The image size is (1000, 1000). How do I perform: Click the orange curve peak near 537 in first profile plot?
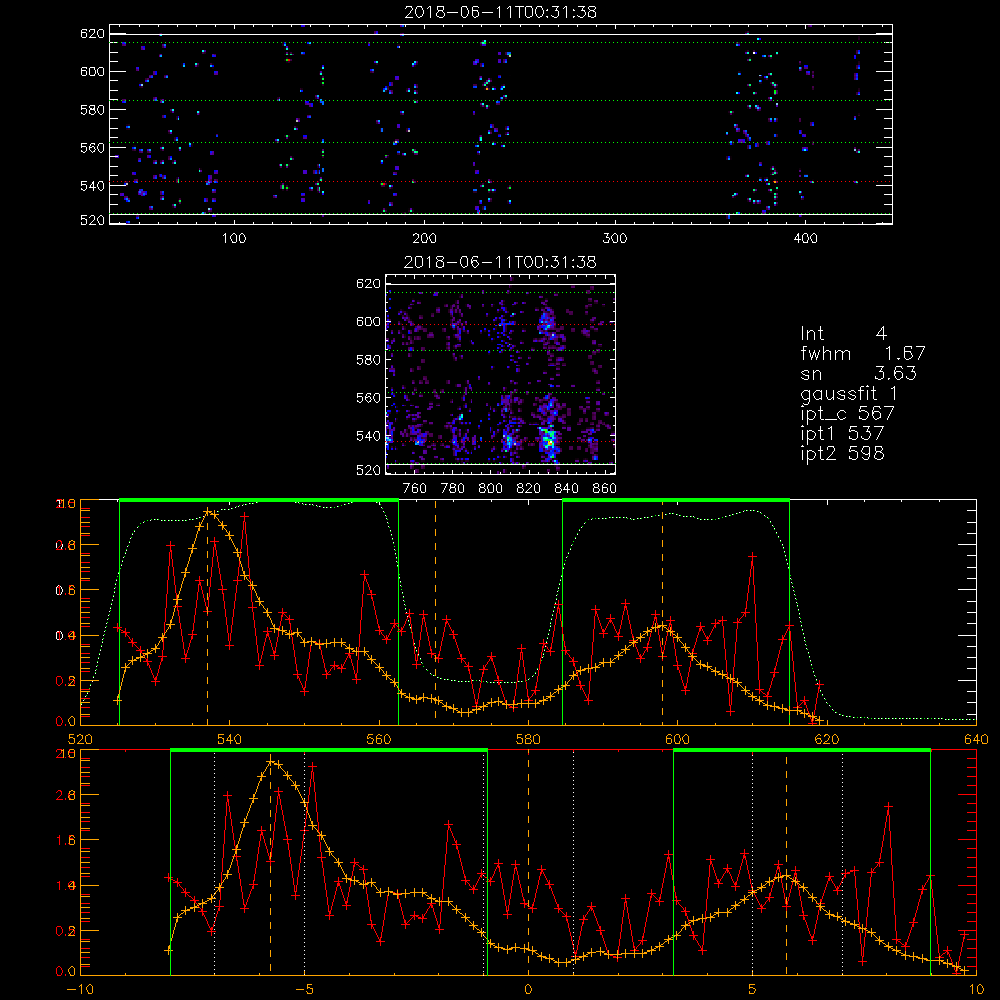pyautogui.click(x=207, y=511)
